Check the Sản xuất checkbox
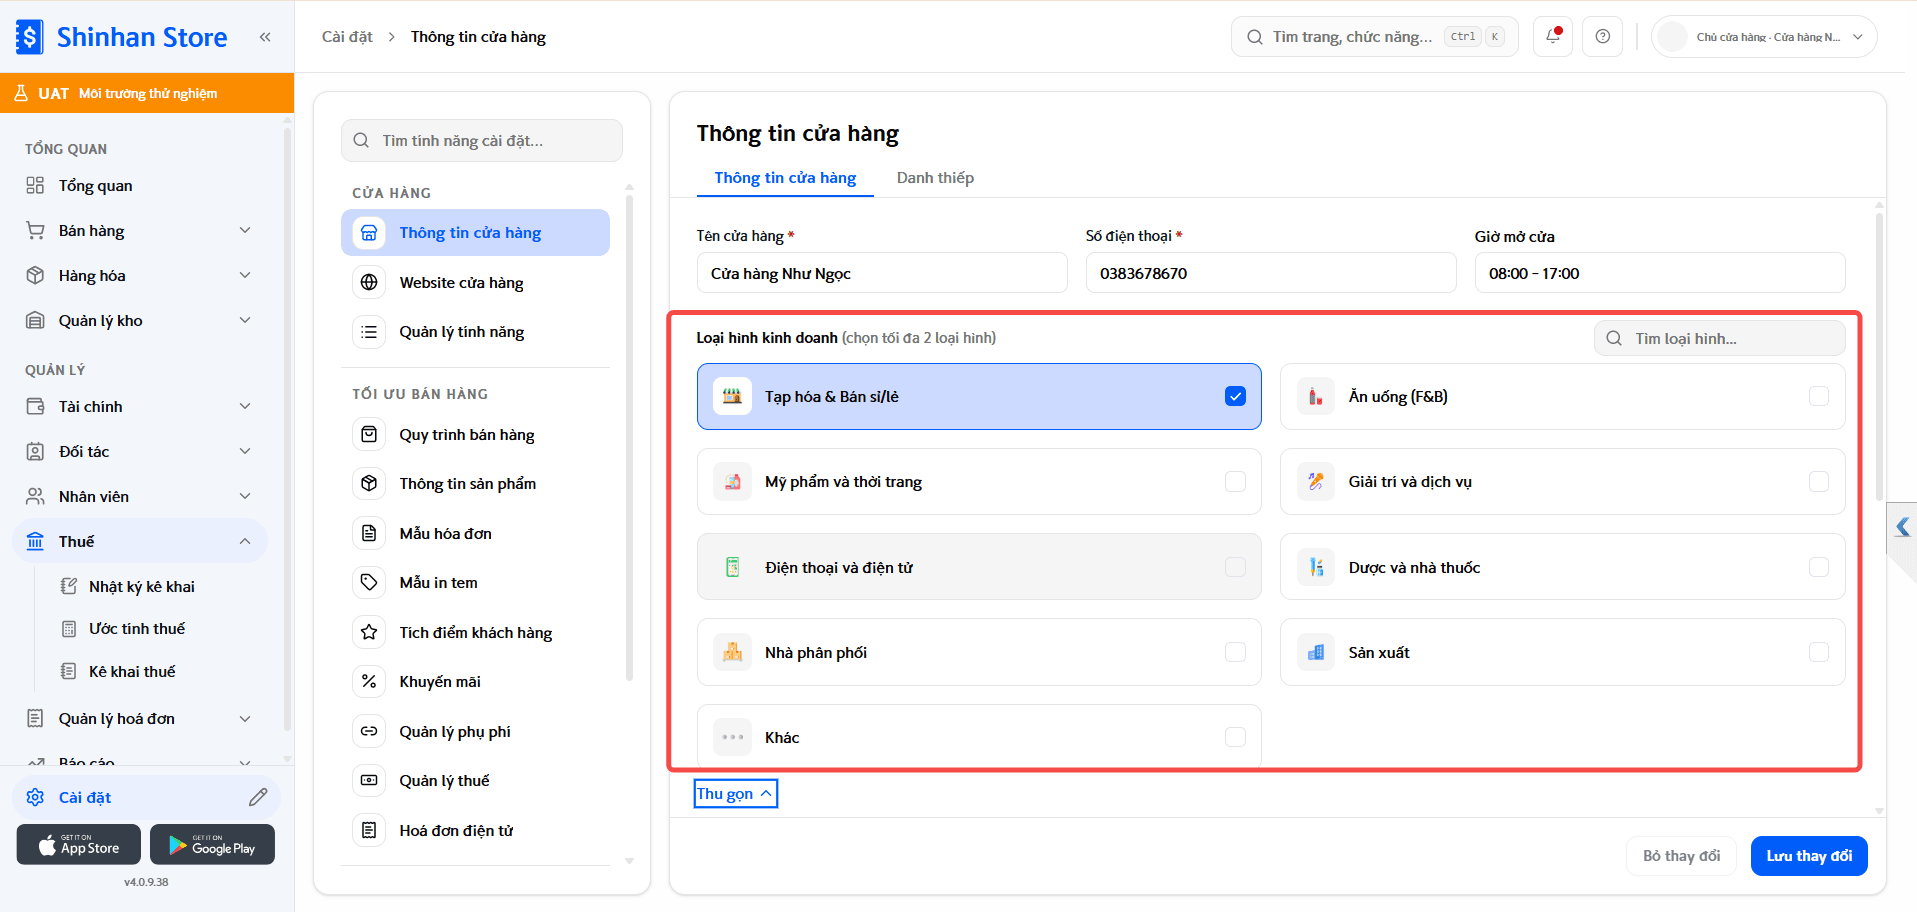Viewport: 1917px width, 912px height. pos(1819,652)
